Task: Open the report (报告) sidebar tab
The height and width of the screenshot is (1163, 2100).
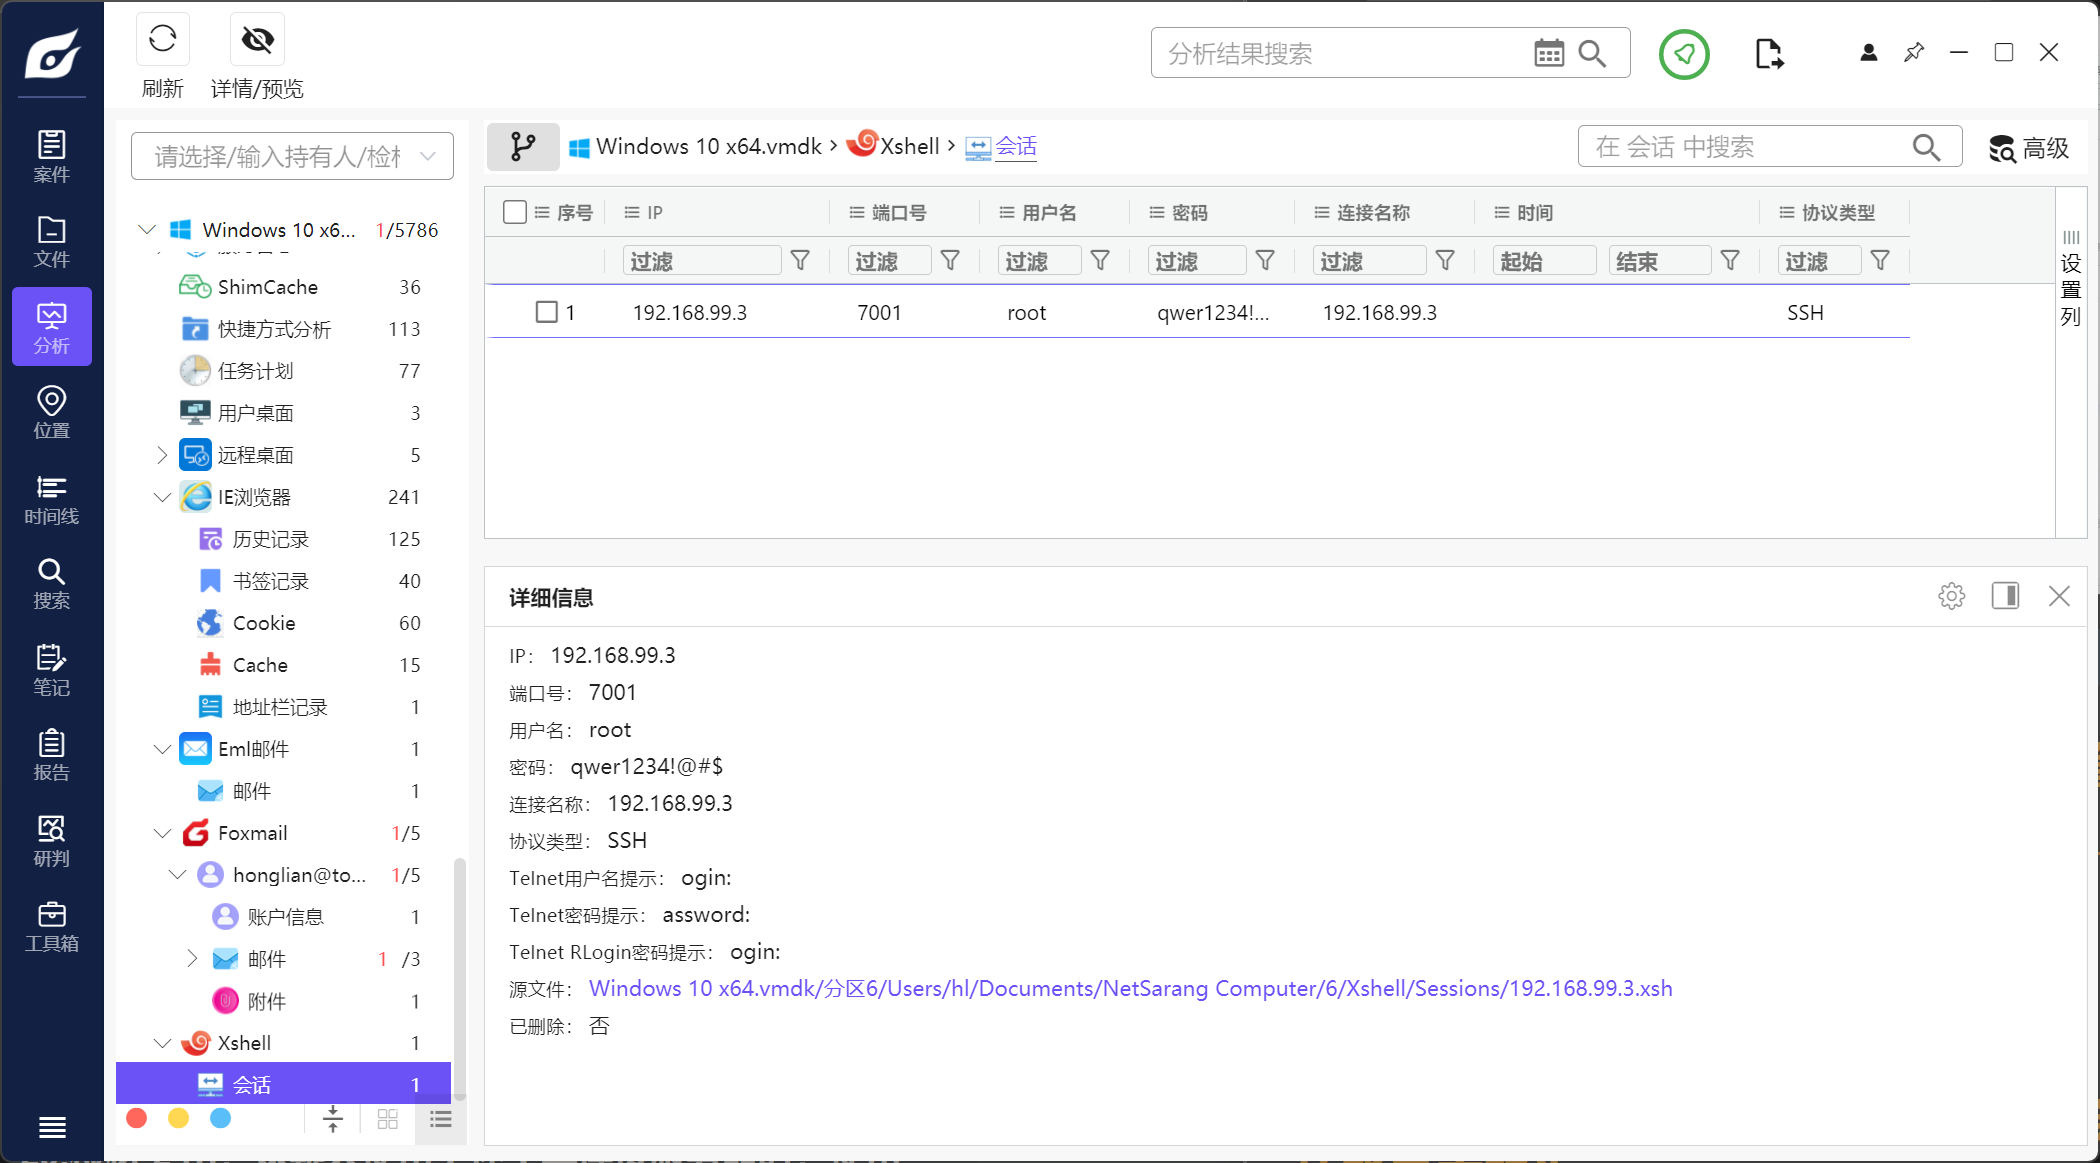Action: (52, 755)
